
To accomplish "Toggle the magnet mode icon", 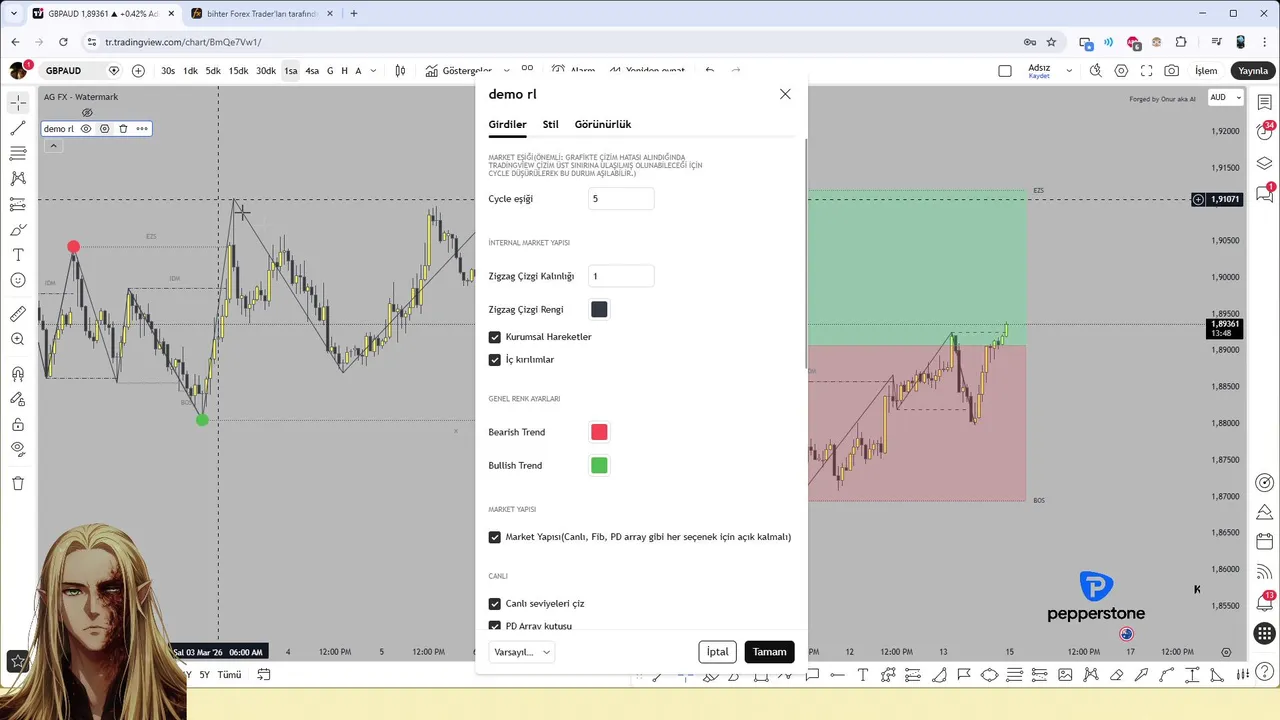I will coord(18,374).
